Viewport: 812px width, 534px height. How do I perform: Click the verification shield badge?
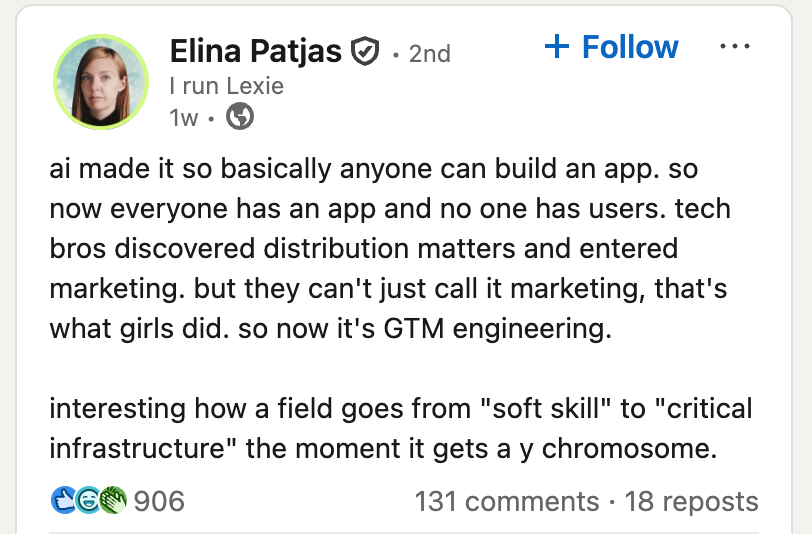click(x=365, y=51)
